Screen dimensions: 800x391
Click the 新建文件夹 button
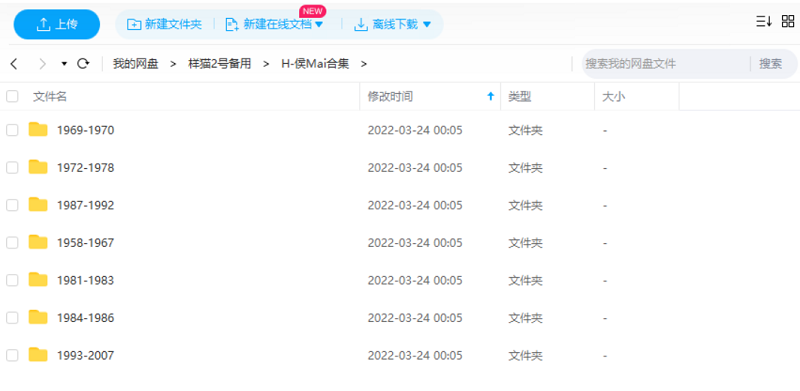pos(164,24)
